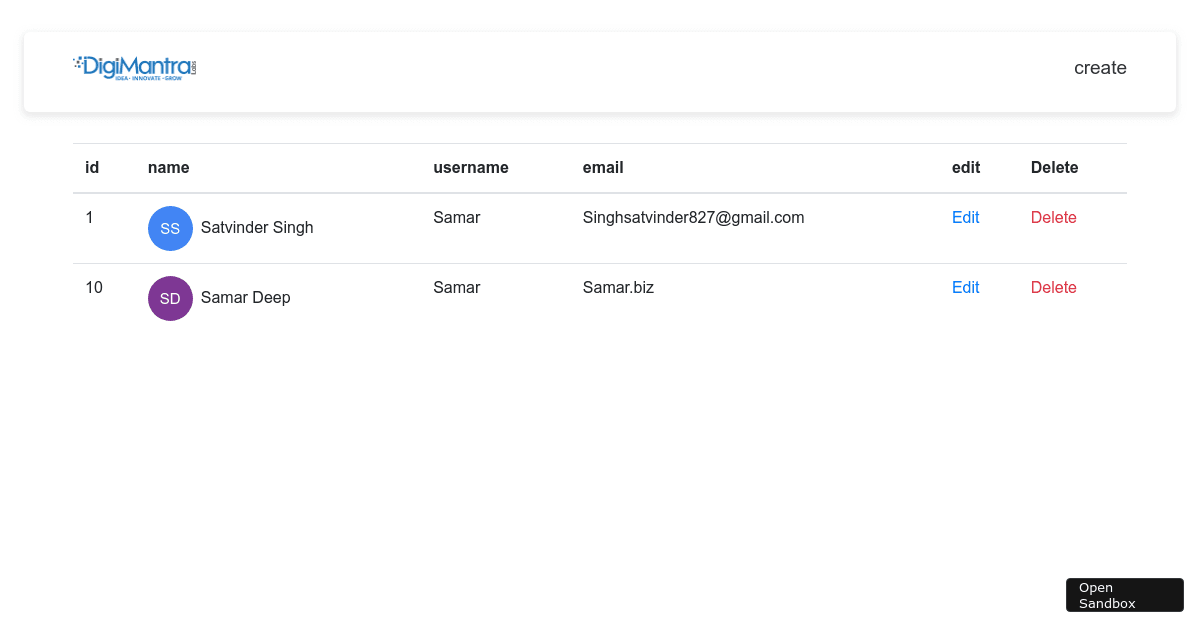Viewport: 1200px width, 630px height.
Task: Click the Singhsatvinder827@gmail.com email cell
Action: pos(694,218)
